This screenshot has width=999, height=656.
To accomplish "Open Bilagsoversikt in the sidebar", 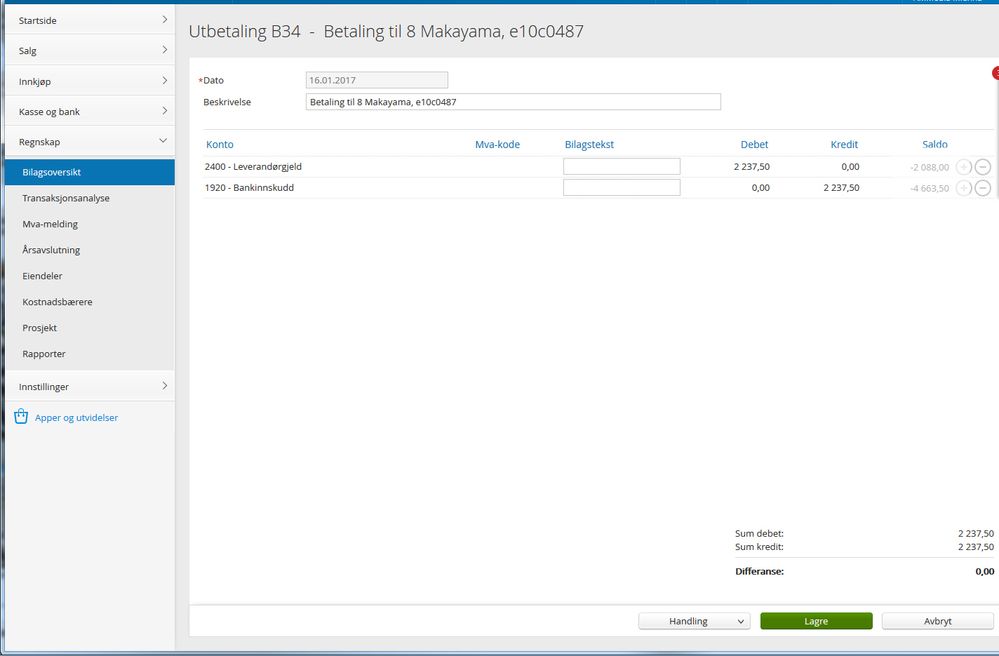I will tap(90, 172).
